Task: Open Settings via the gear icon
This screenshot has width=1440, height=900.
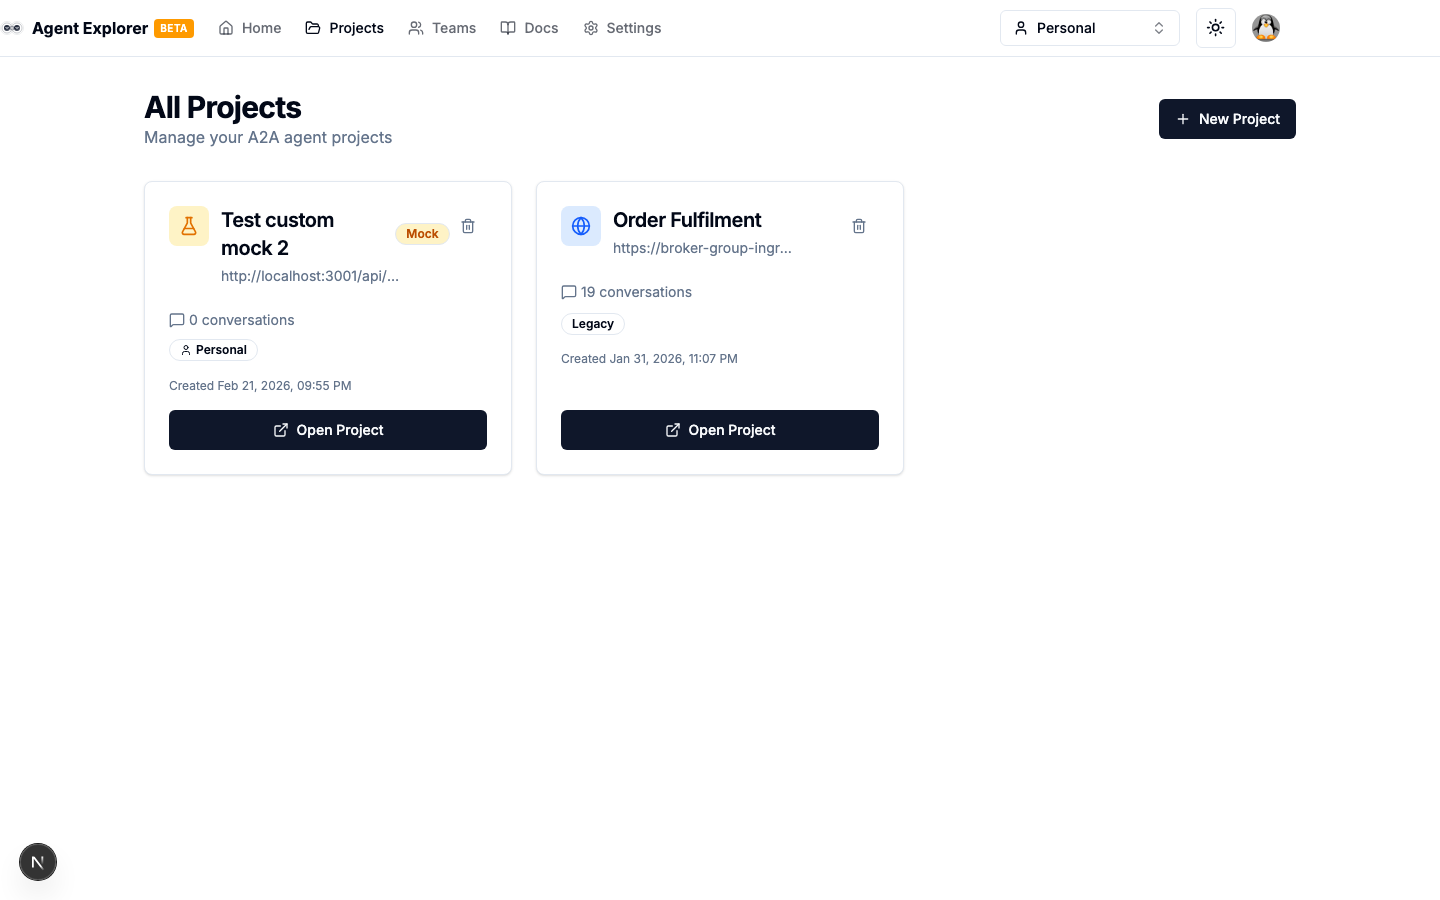Action: 622,28
